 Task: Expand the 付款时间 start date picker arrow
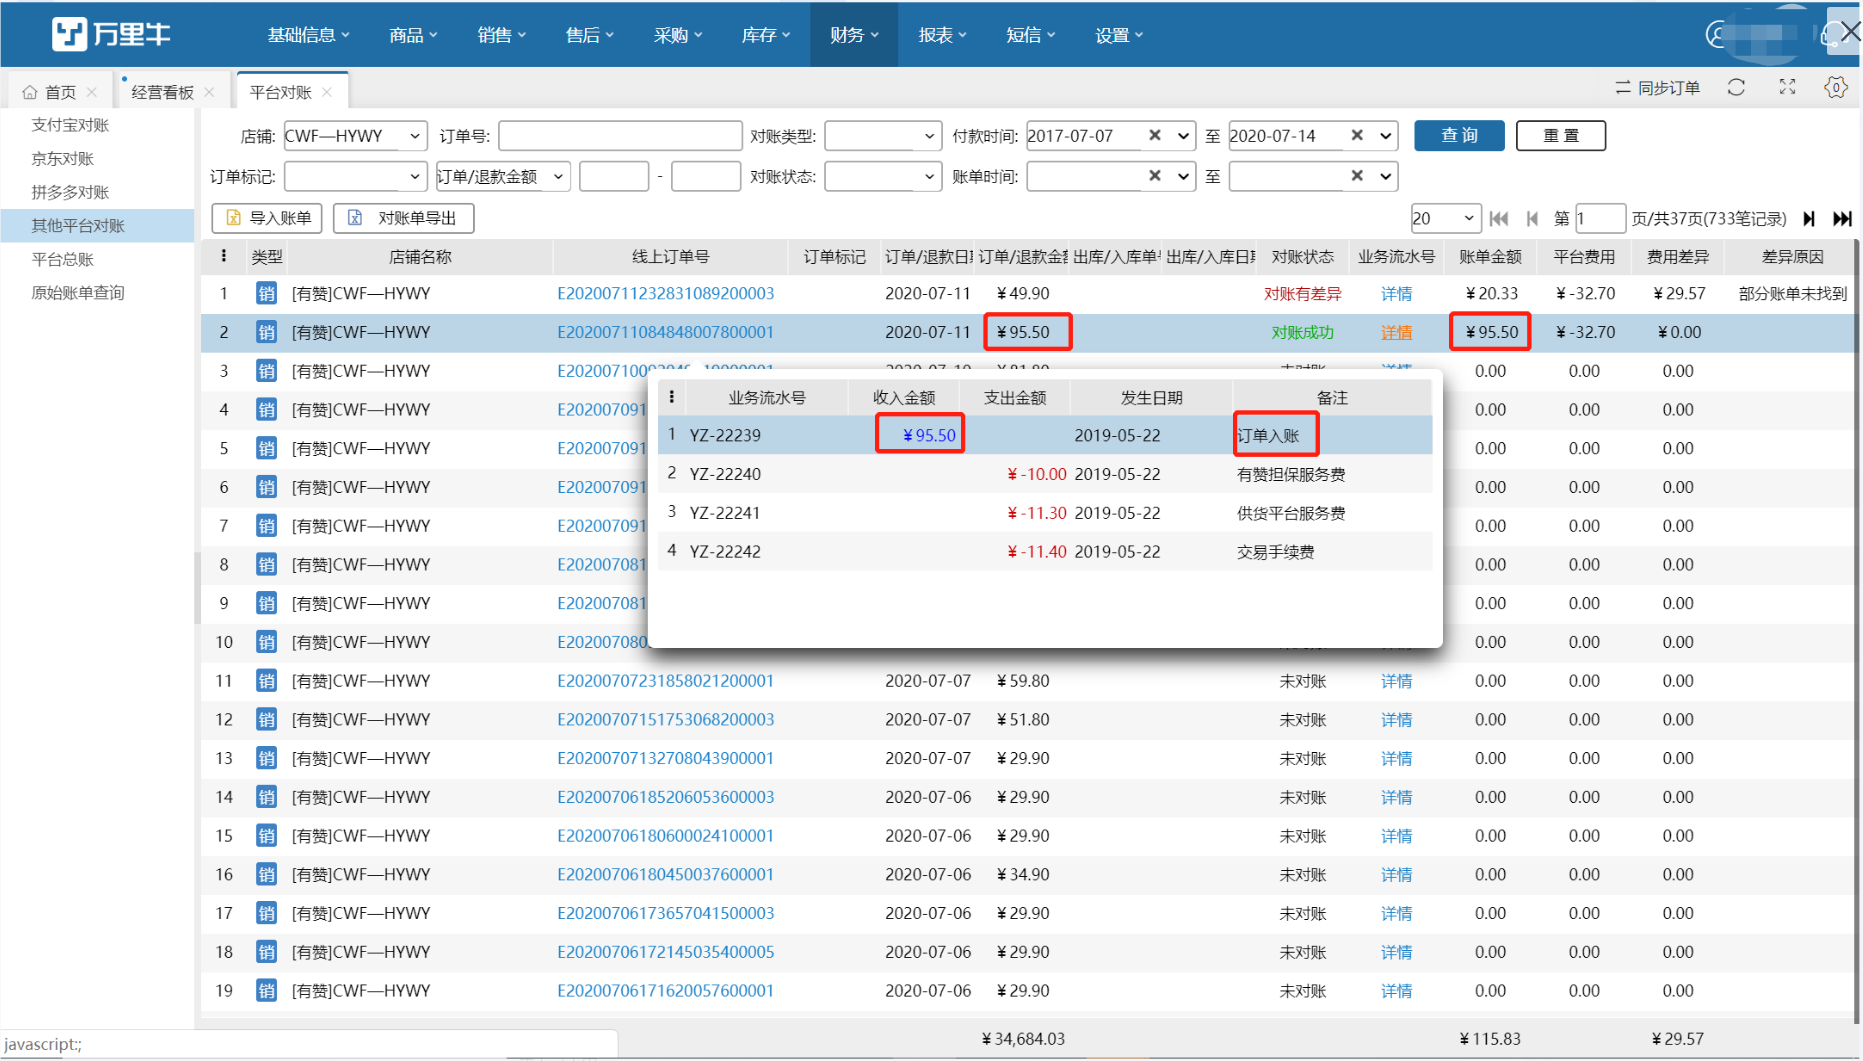click(1183, 136)
